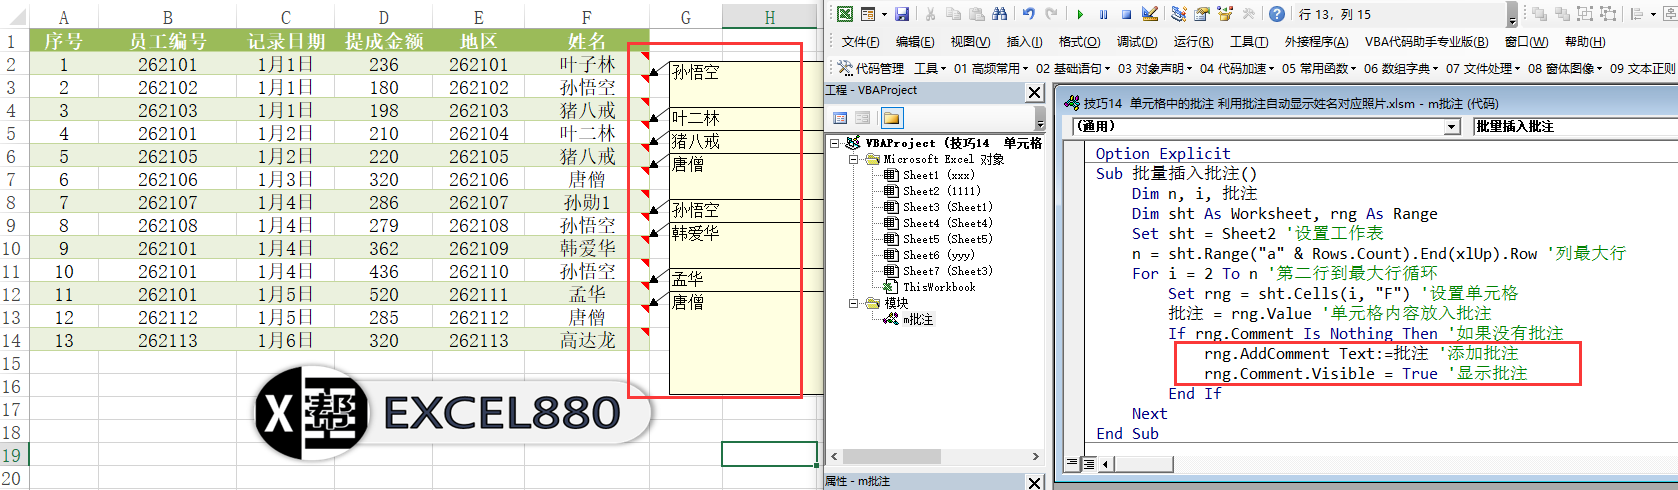Open the 运行(R) menu

[1193, 42]
